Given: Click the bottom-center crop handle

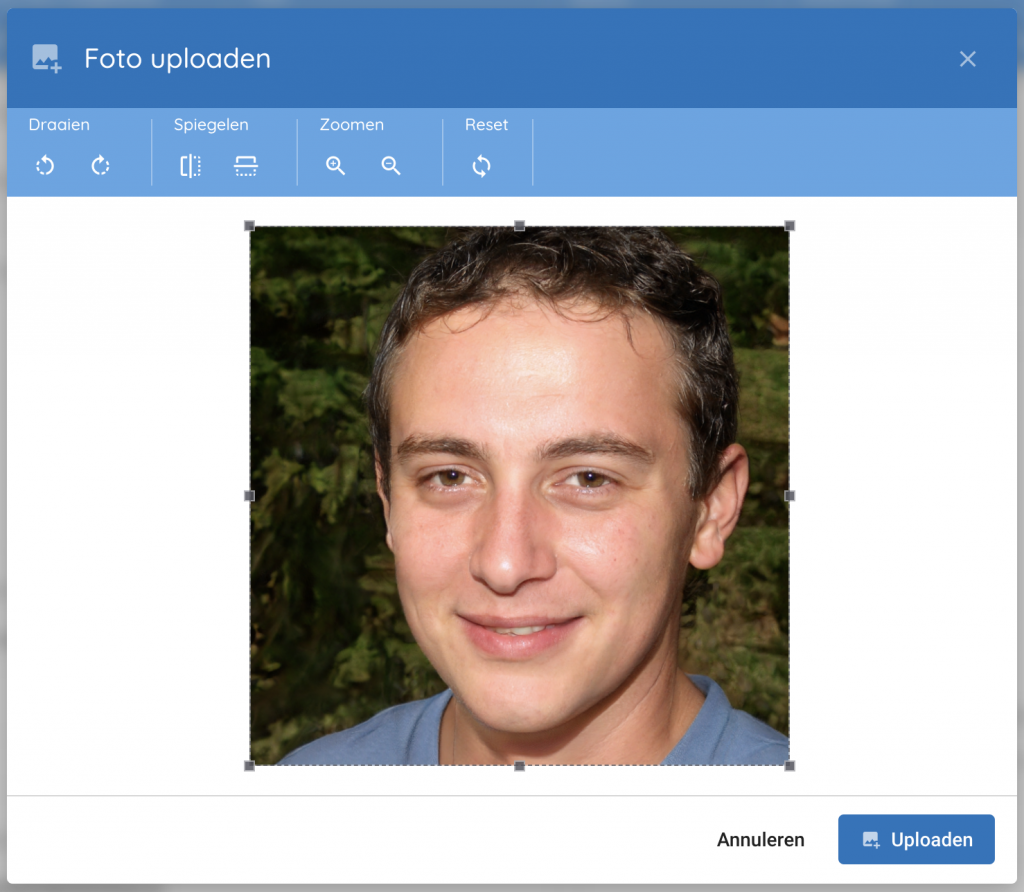Looking at the screenshot, I should tap(519, 766).
